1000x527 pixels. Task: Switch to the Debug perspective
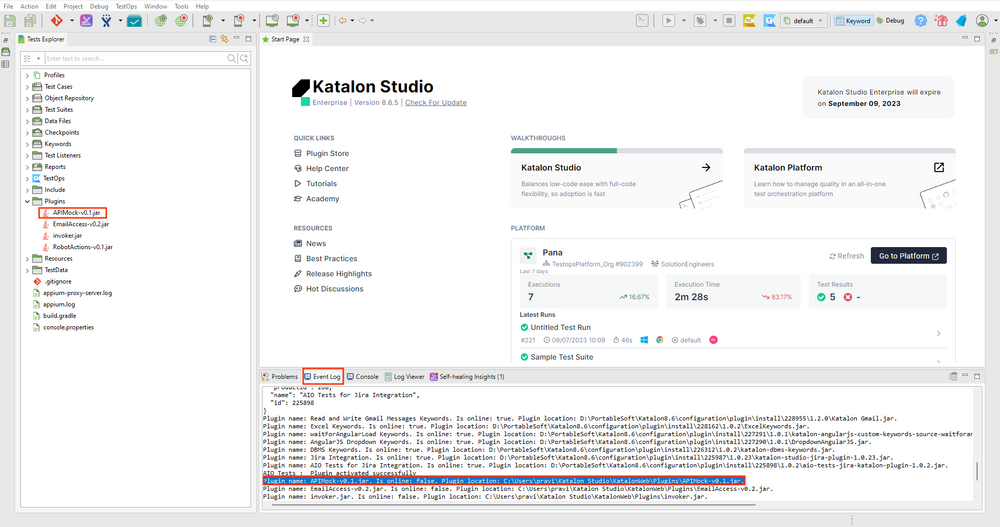tap(888, 20)
